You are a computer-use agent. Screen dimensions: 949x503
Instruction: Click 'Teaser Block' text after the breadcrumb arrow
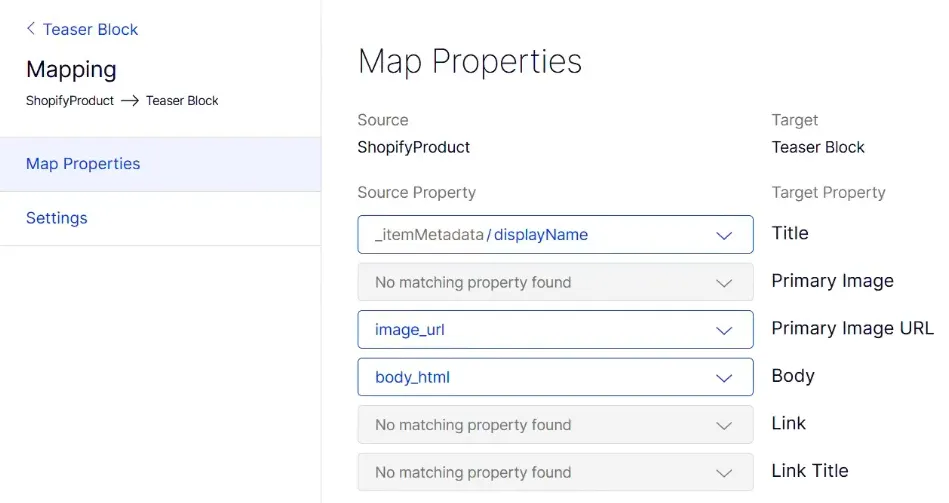coord(182,100)
